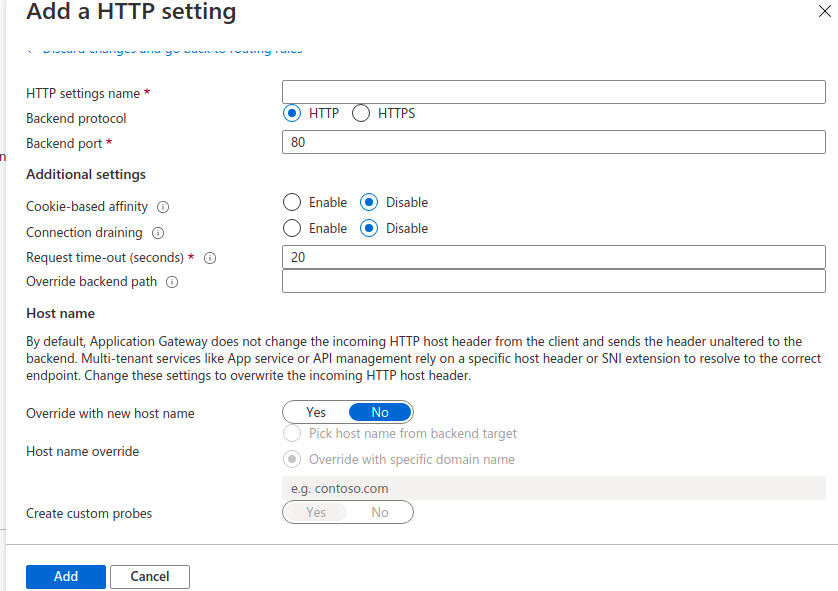
Task: Enable Cookie-based affinity
Action: pos(292,202)
